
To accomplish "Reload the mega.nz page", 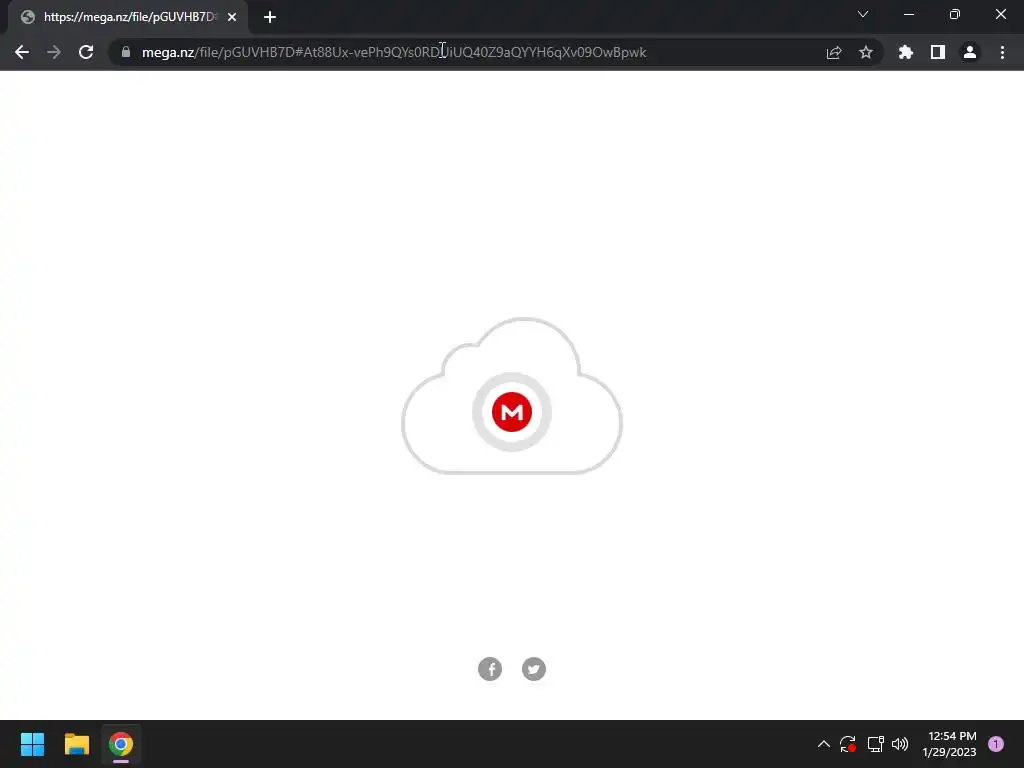I will (86, 52).
